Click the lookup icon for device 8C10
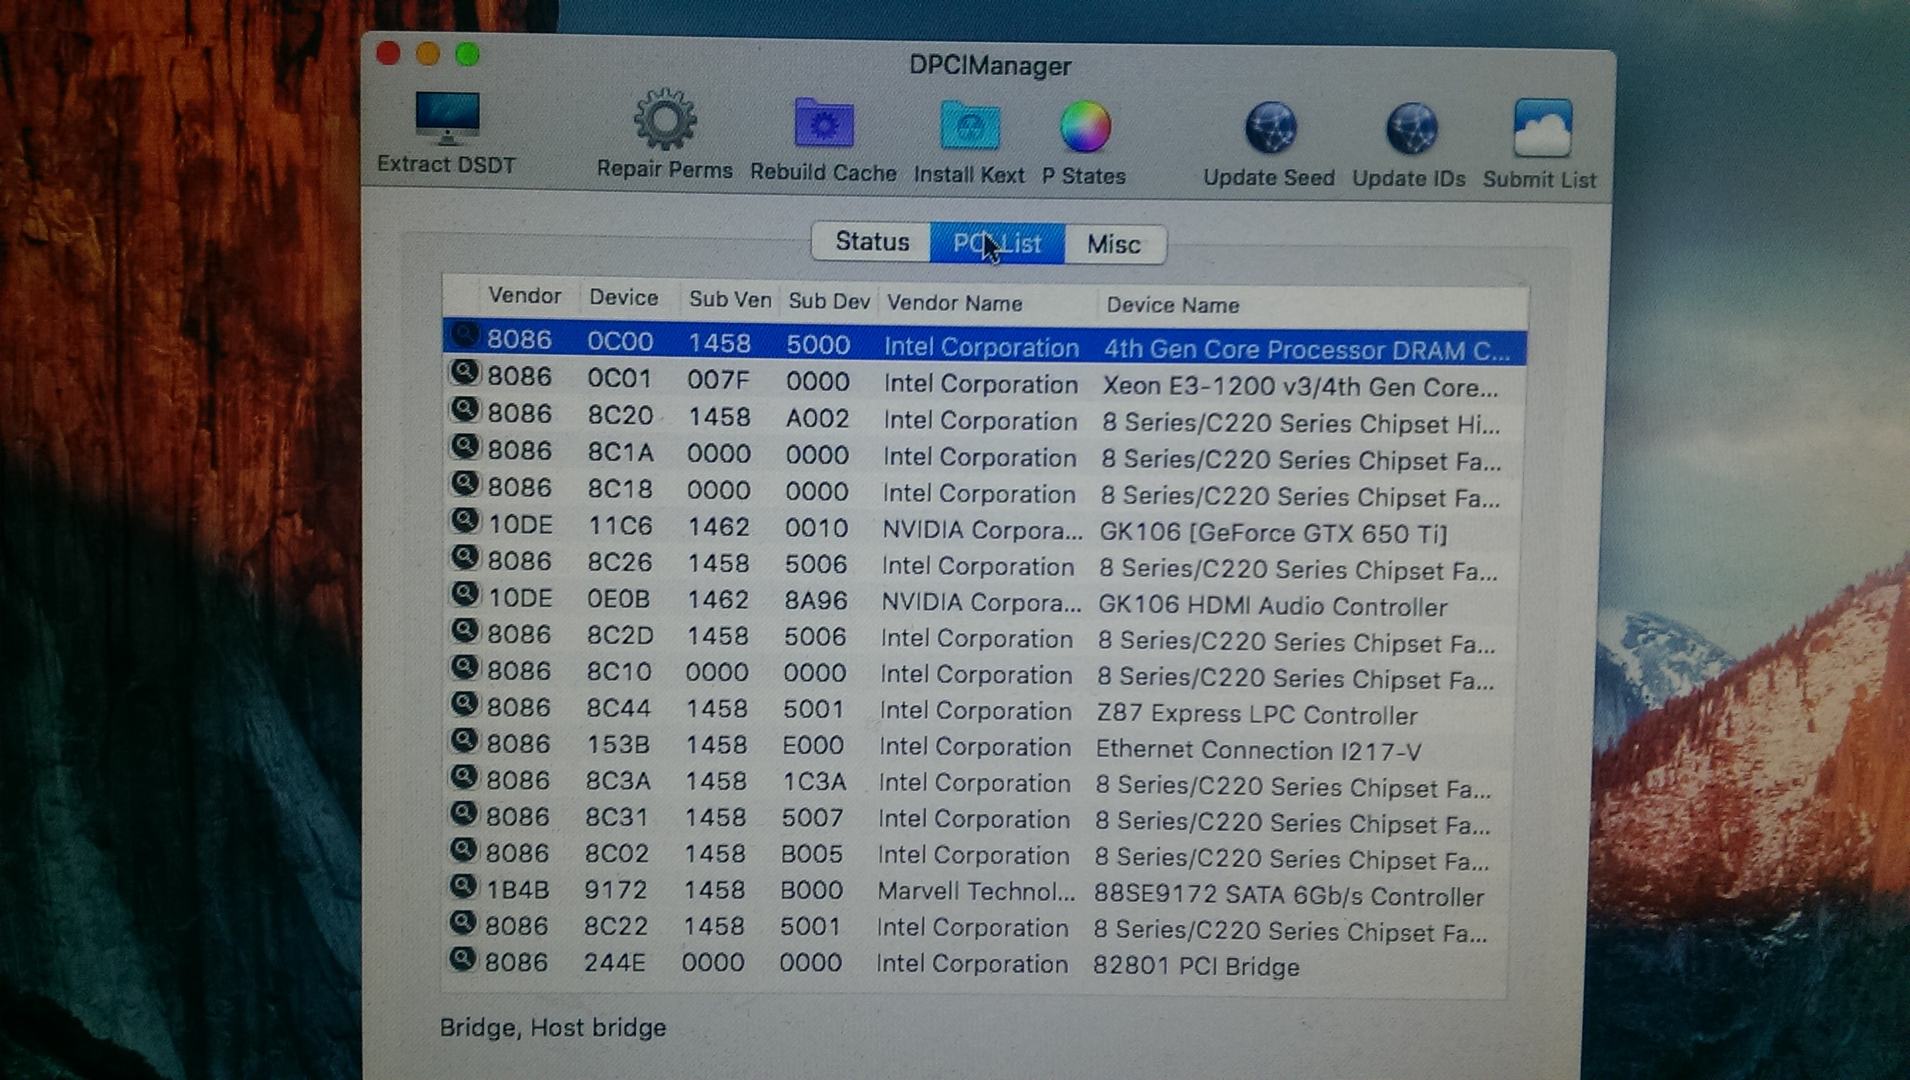This screenshot has width=1910, height=1080. click(x=464, y=667)
